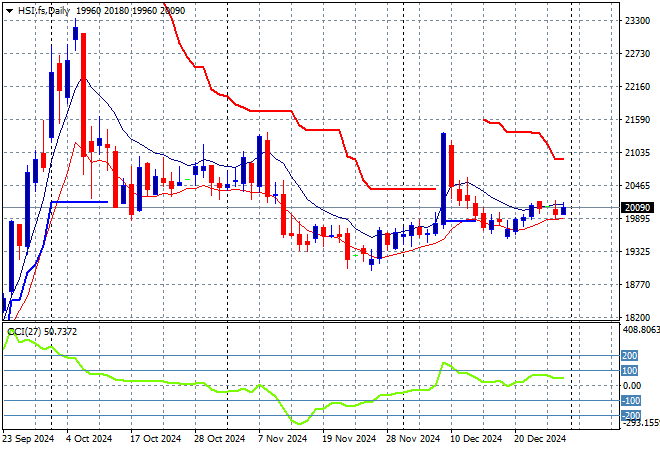Screen dimensions: 660x450
Task: Click the black triangle beside HSI.fs,Daily
Action: [x=9, y=8]
